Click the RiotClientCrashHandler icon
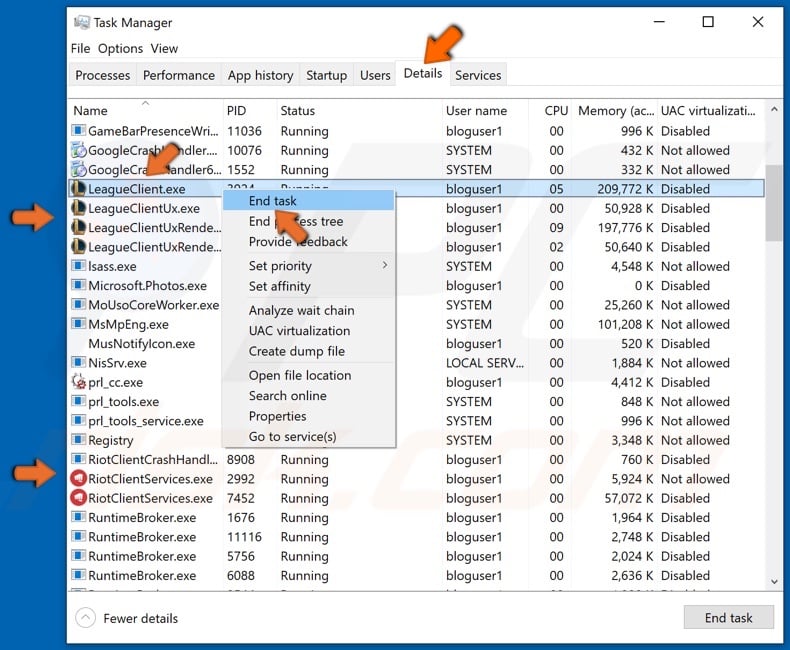Viewport: 790px width, 650px height. pyautogui.click(x=78, y=459)
